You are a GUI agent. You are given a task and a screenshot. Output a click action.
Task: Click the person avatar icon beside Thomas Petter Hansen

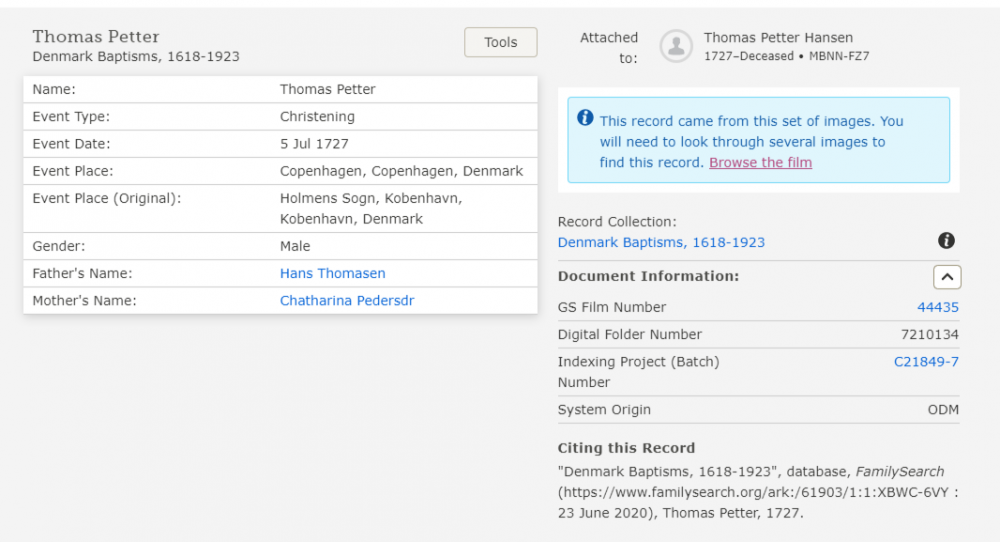677,45
